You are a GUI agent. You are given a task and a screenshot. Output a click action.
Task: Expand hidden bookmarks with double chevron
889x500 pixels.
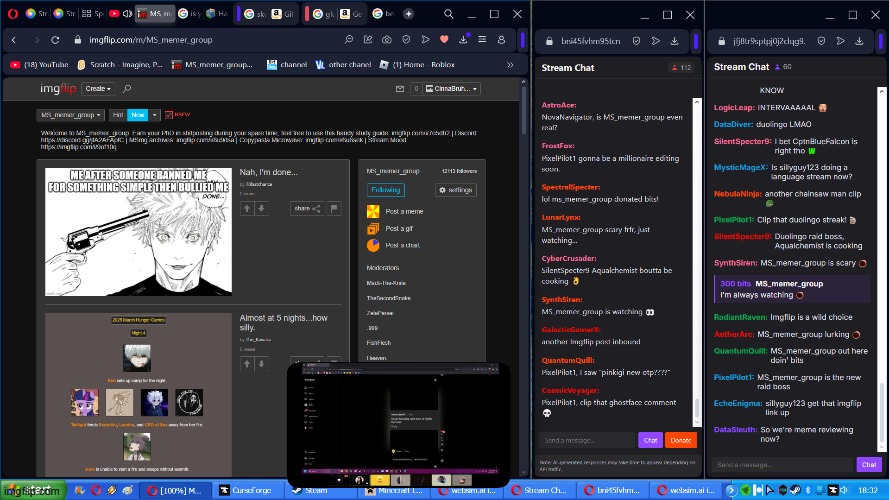[x=510, y=65]
